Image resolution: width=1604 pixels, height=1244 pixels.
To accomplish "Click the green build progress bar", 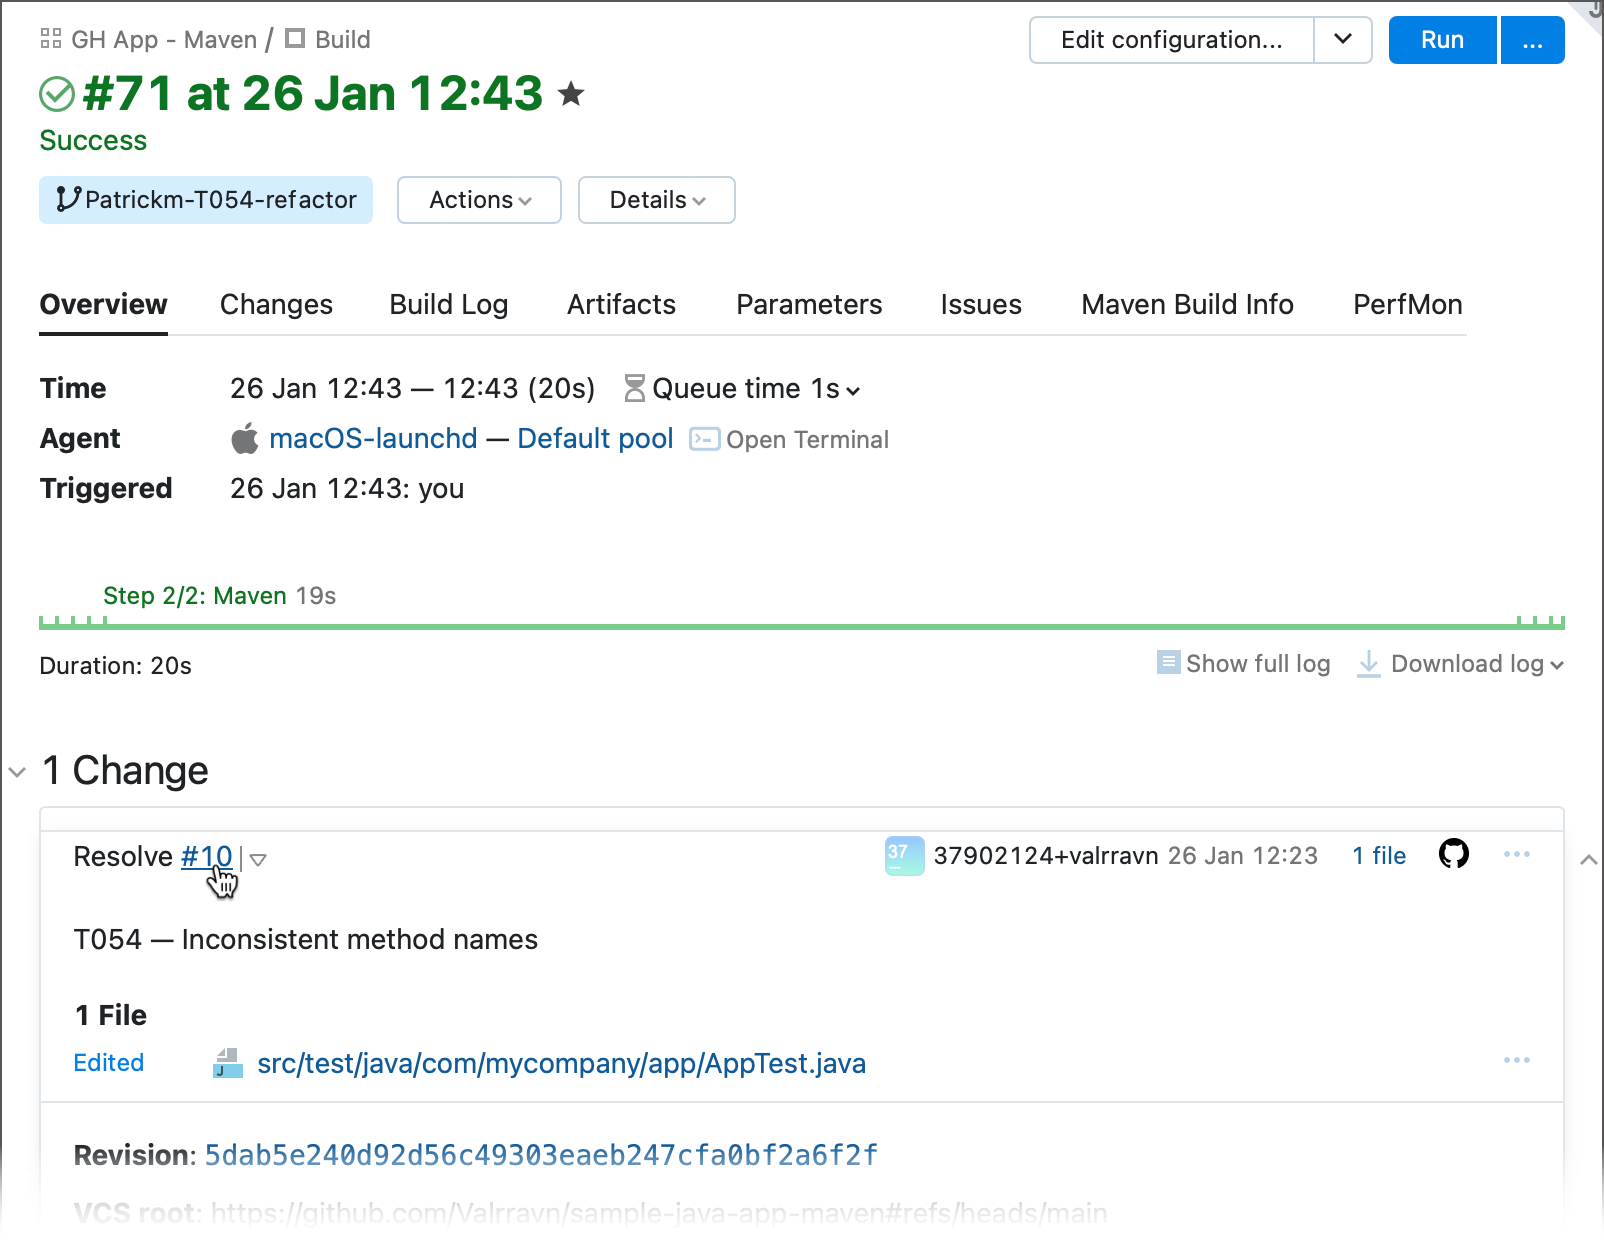I will tap(800, 624).
